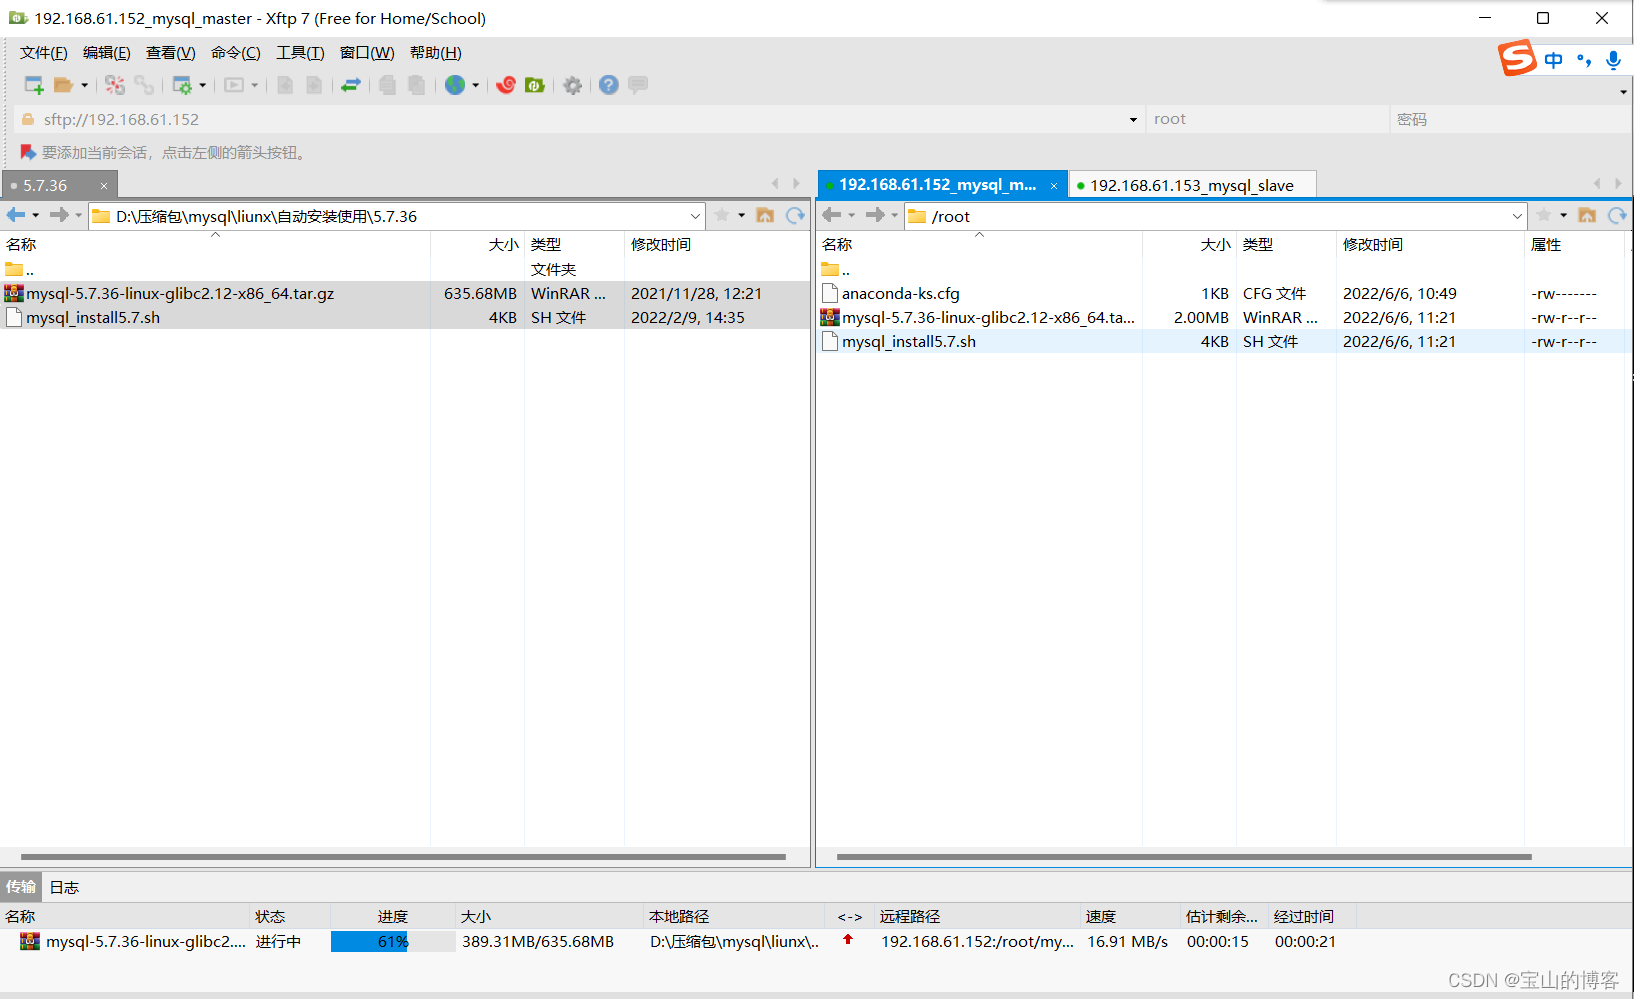Select remote mysql_install5.7.sh file
Screen dimensions: 1634x999
click(1224, 341)
